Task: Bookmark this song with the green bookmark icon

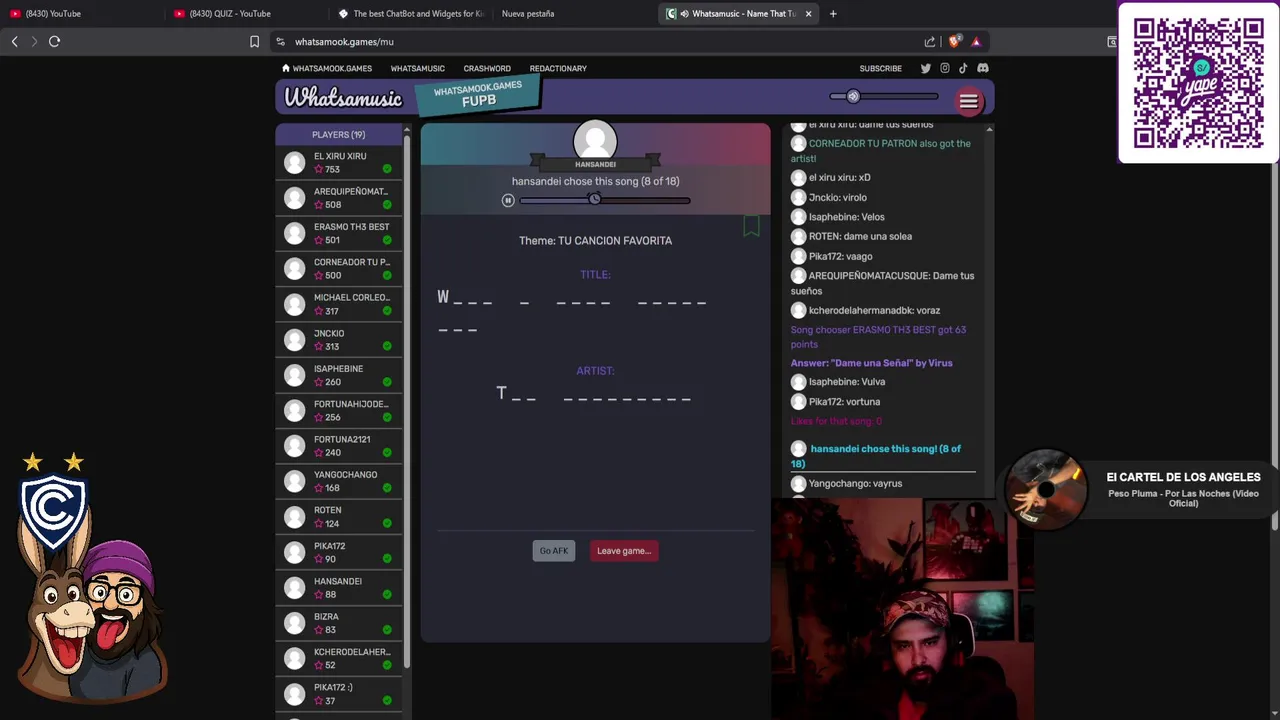Action: 751,227
